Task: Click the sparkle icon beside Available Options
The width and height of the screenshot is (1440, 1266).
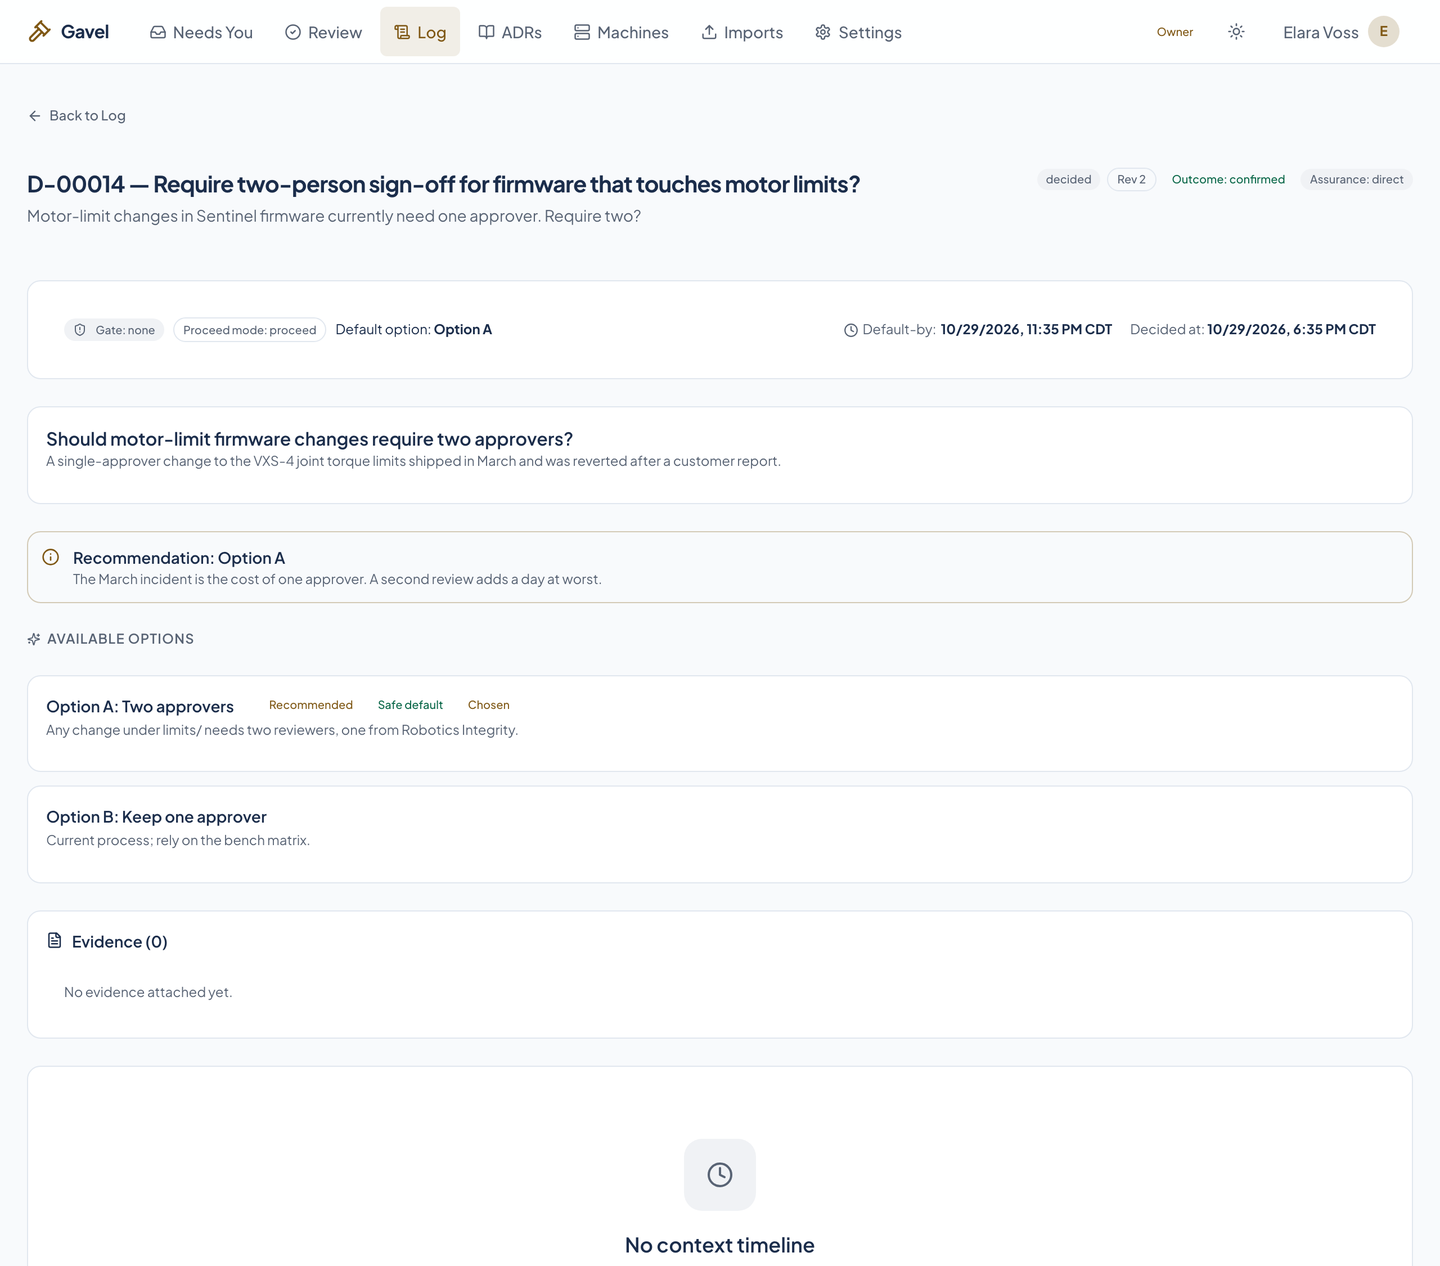Action: point(34,639)
